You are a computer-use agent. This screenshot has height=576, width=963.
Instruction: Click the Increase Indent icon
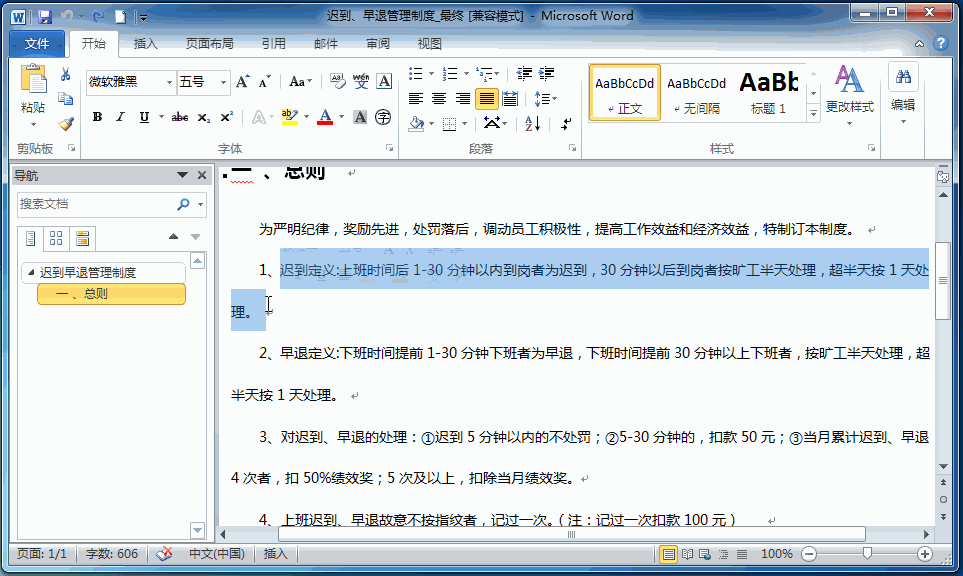pos(546,73)
